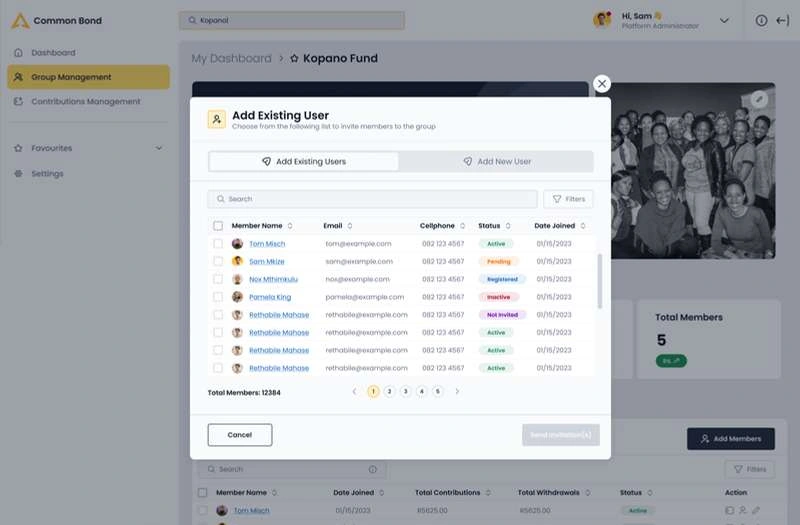Click the Common Bond logo icon
The height and width of the screenshot is (525, 800).
point(20,21)
